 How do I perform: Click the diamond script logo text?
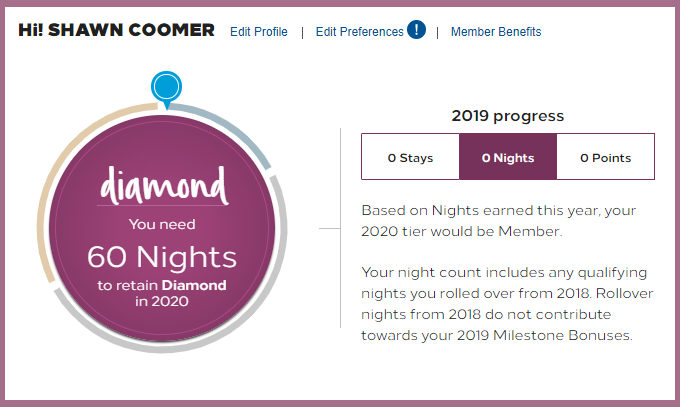click(162, 188)
